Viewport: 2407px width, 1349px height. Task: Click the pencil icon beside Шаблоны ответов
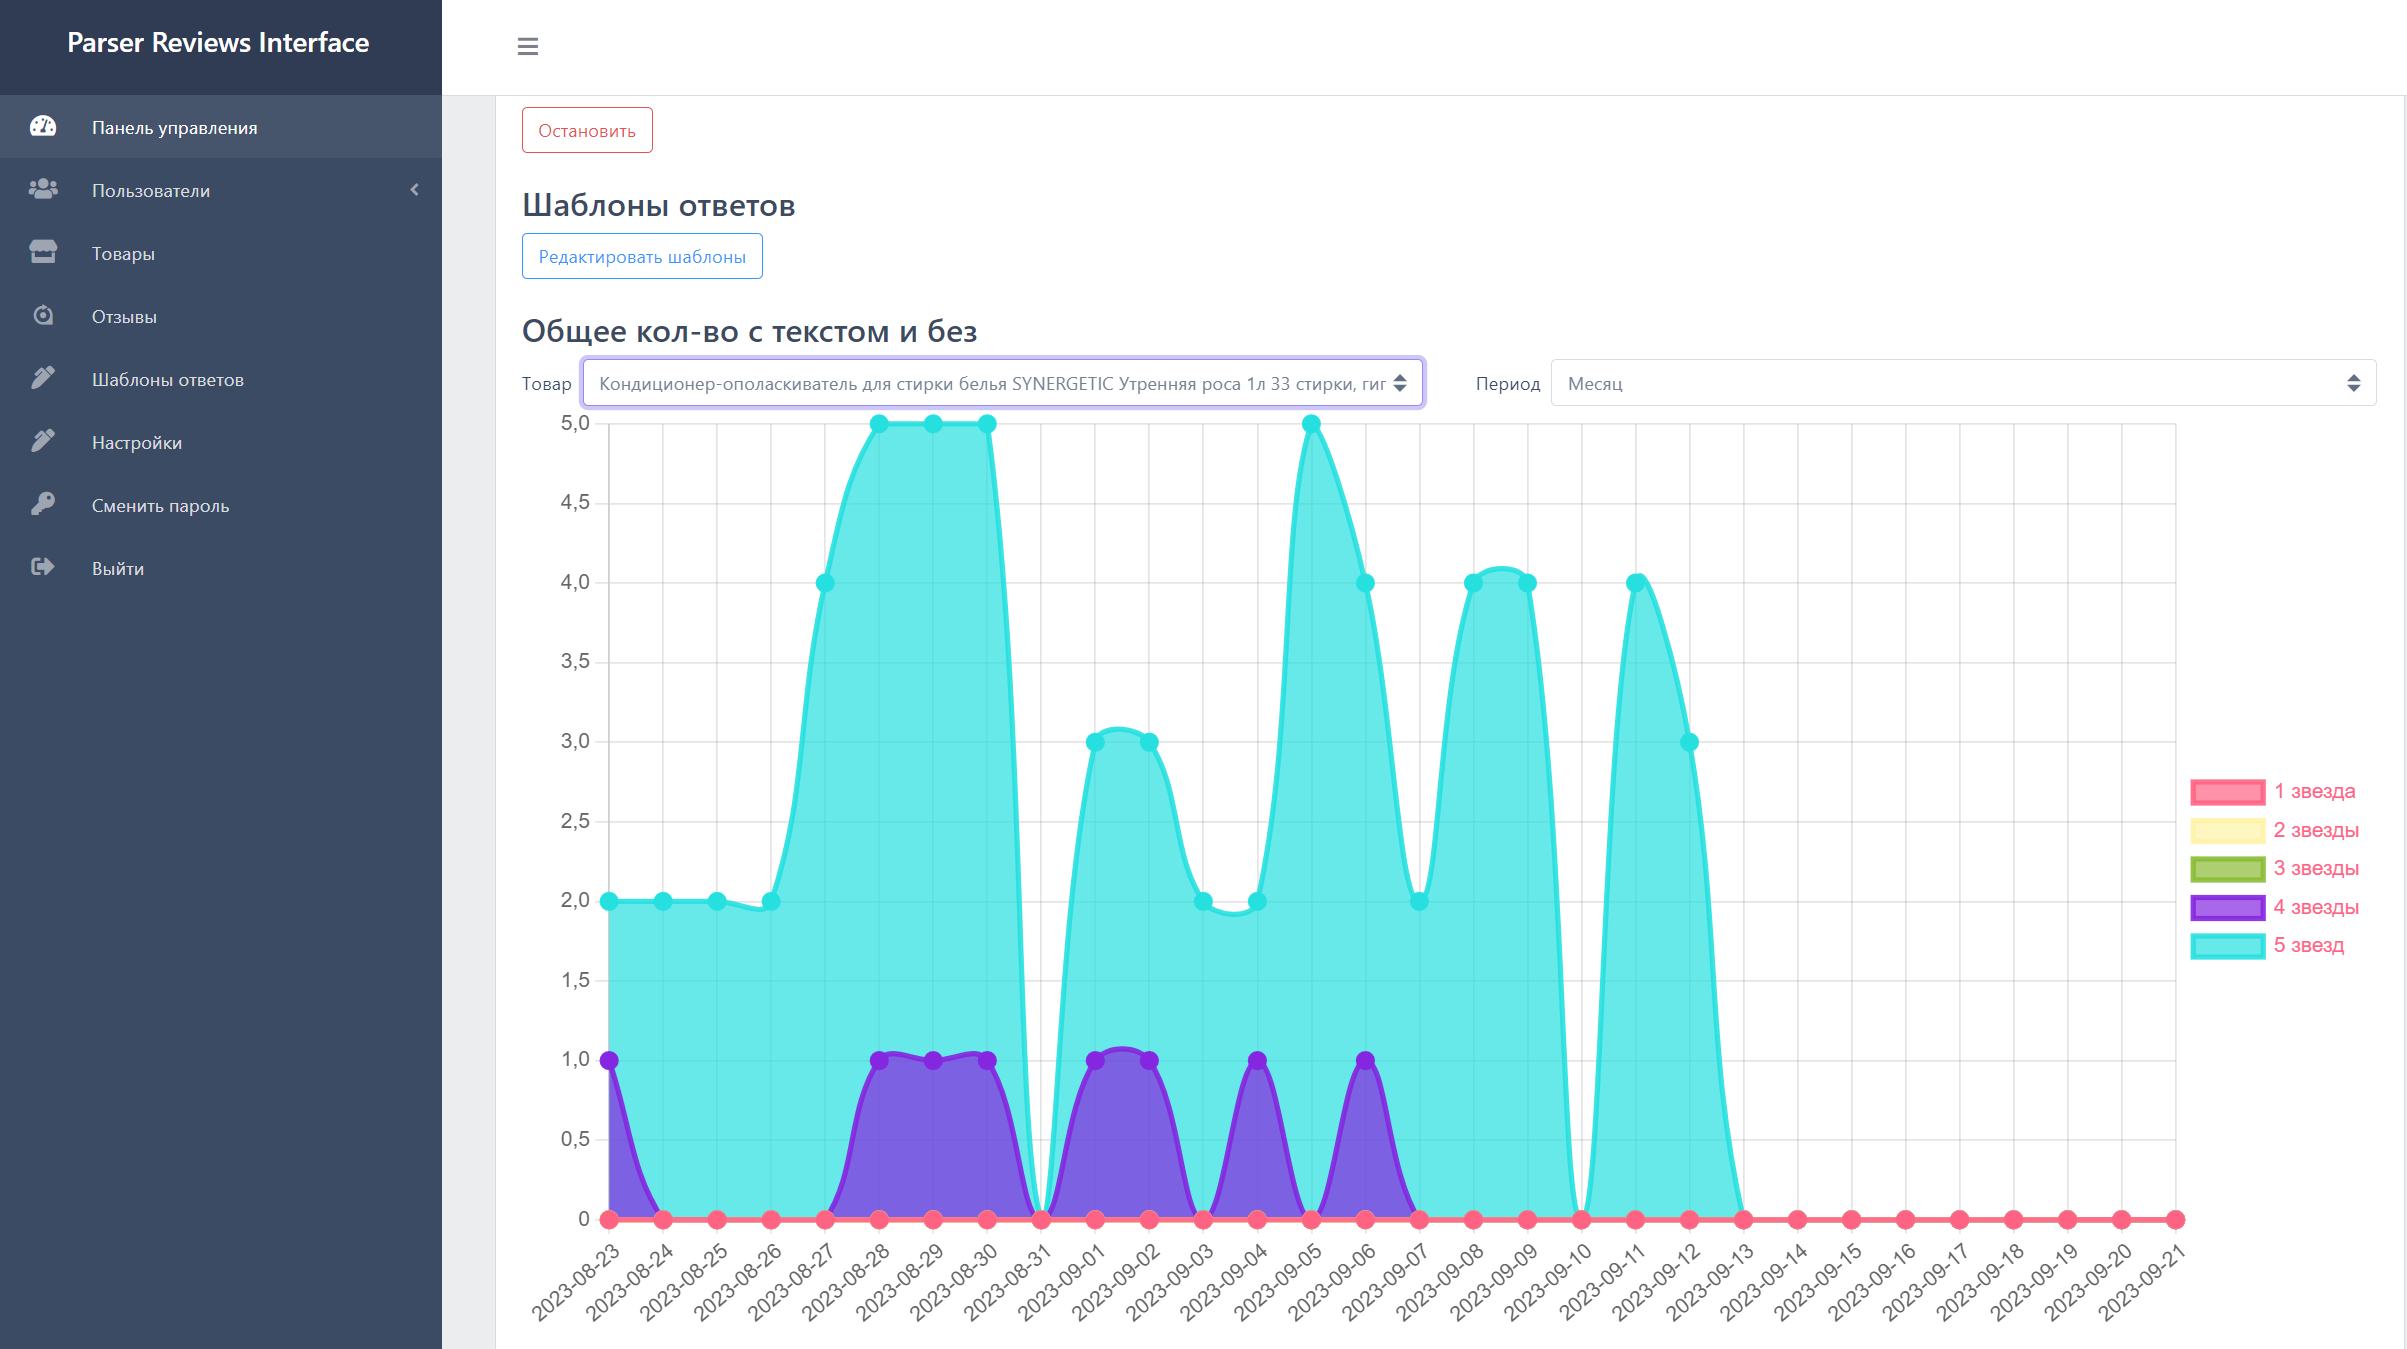click(43, 378)
